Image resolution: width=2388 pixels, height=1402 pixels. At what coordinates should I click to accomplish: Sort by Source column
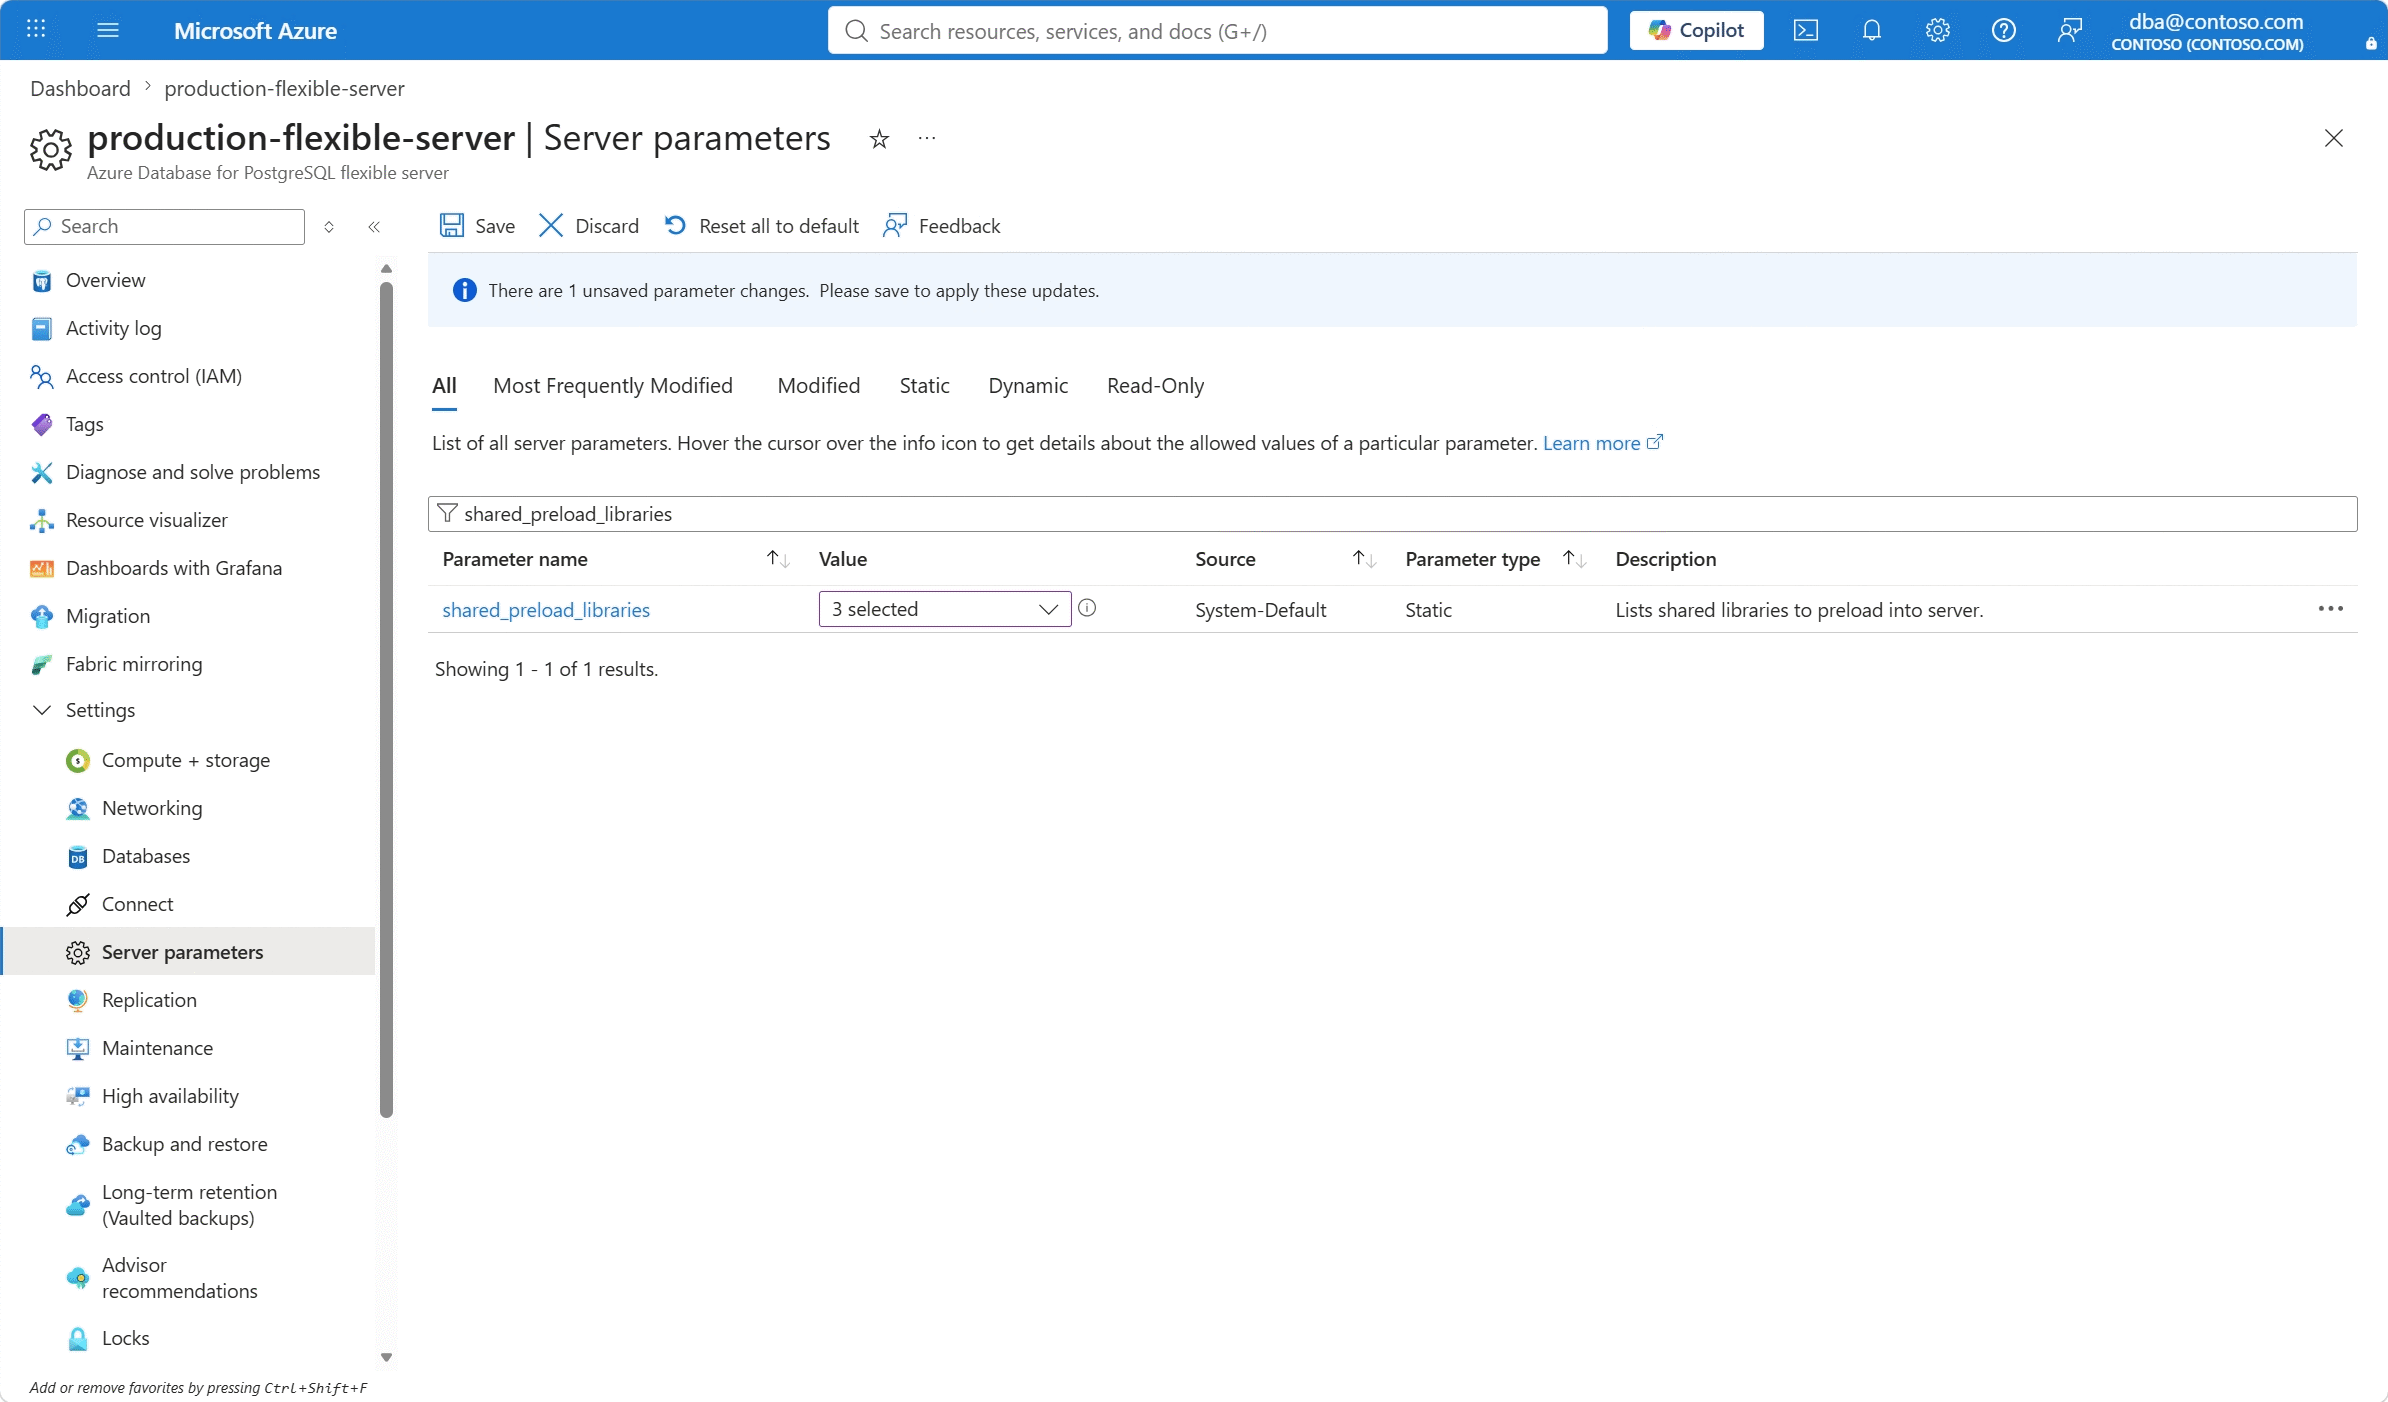point(1364,559)
